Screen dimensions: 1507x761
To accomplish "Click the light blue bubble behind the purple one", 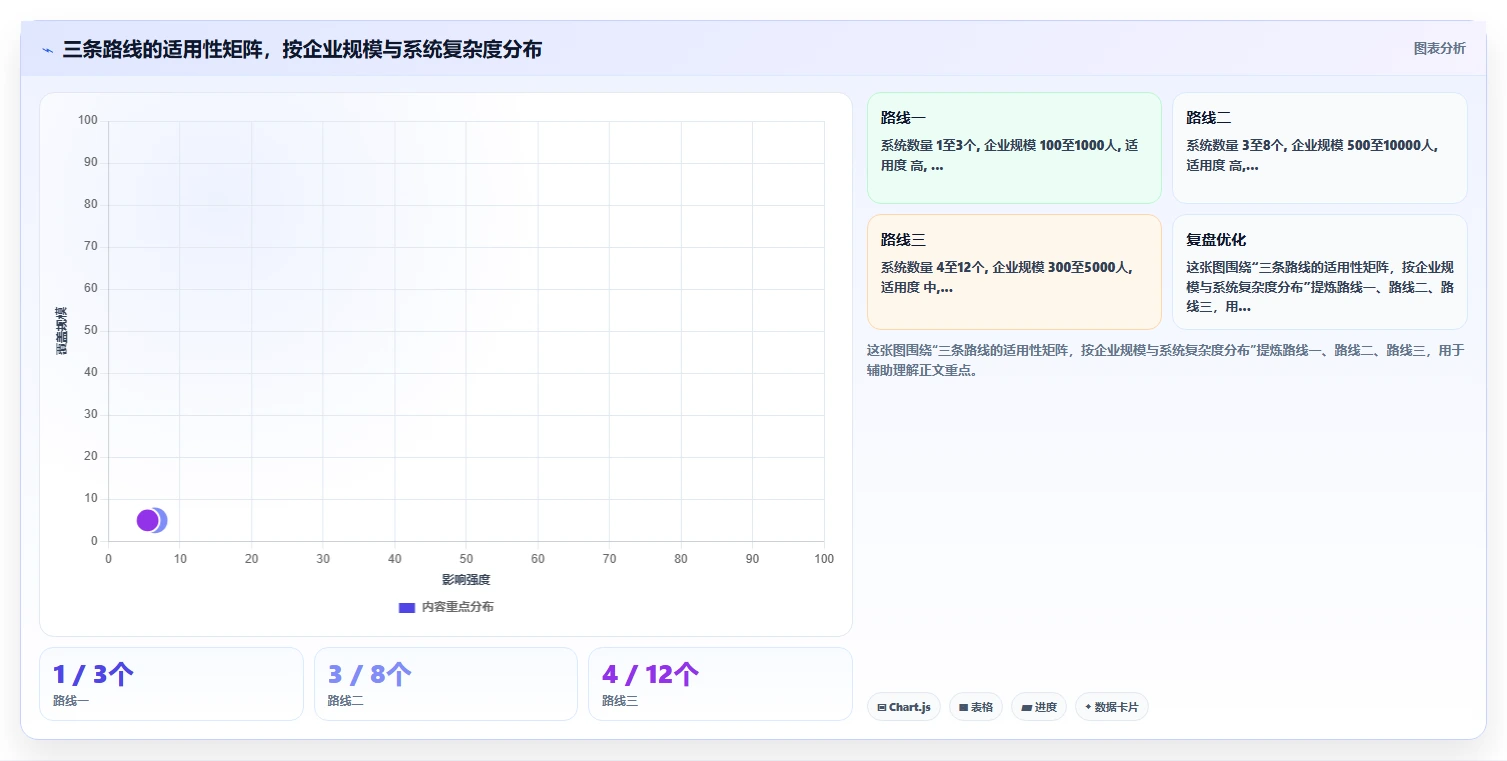I will [x=162, y=520].
